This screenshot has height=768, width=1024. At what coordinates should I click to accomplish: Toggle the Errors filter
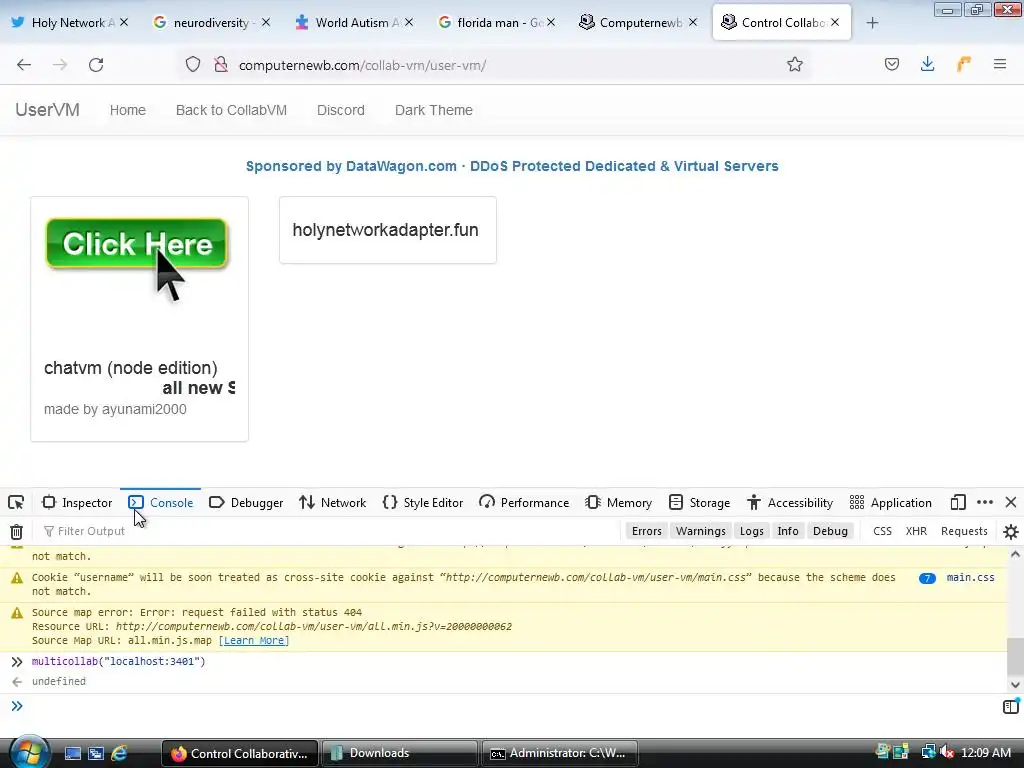(647, 531)
